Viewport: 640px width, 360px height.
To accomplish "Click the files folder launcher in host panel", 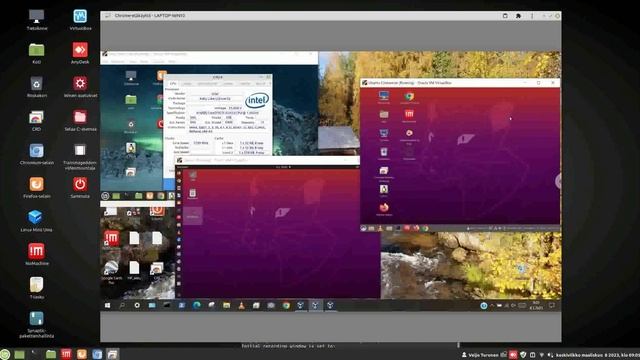I will 51,354.
